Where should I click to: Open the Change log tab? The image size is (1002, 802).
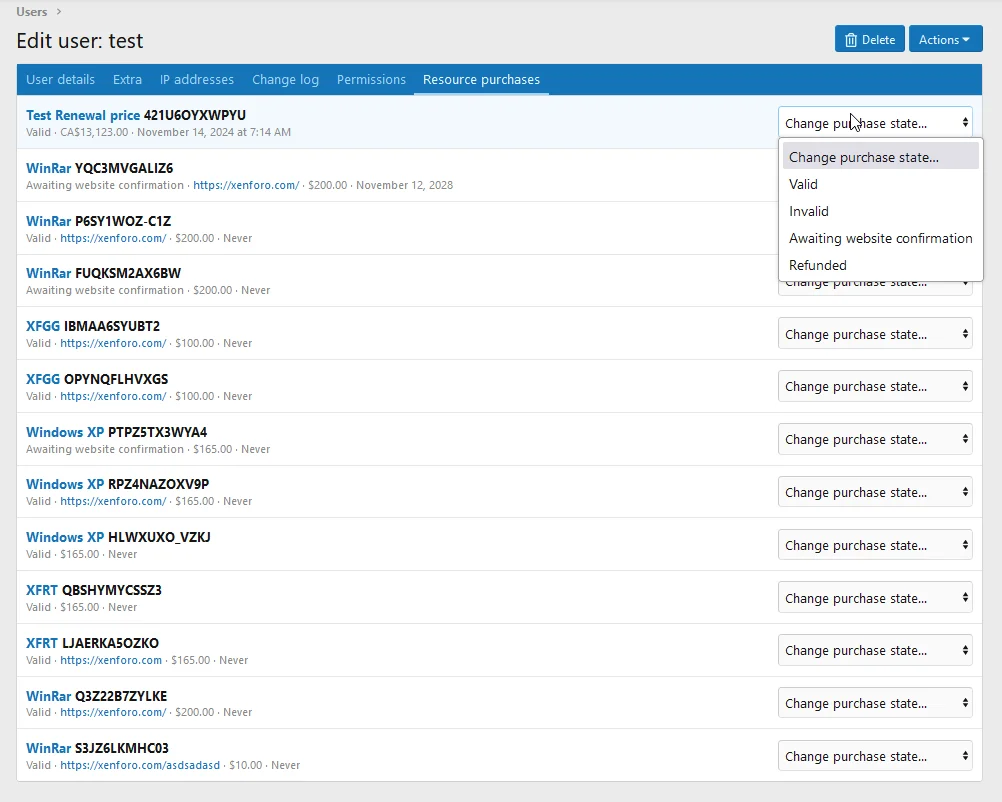285,80
